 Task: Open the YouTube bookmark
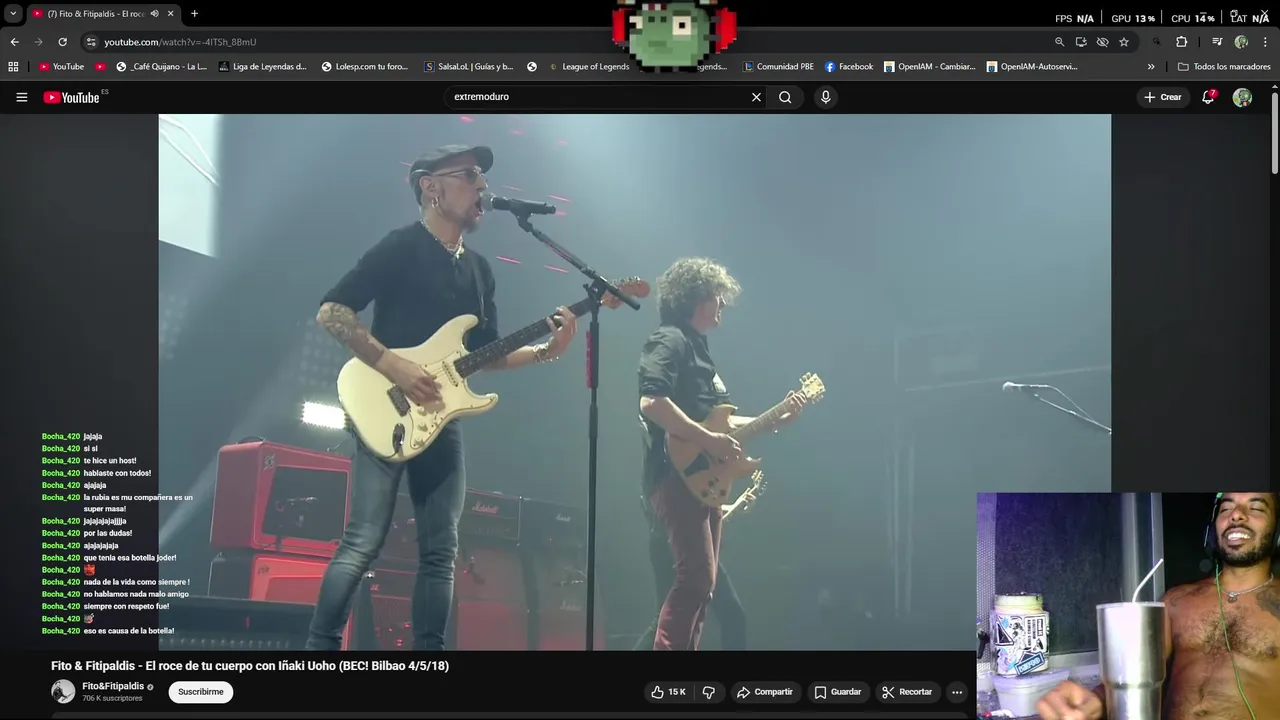[61, 67]
